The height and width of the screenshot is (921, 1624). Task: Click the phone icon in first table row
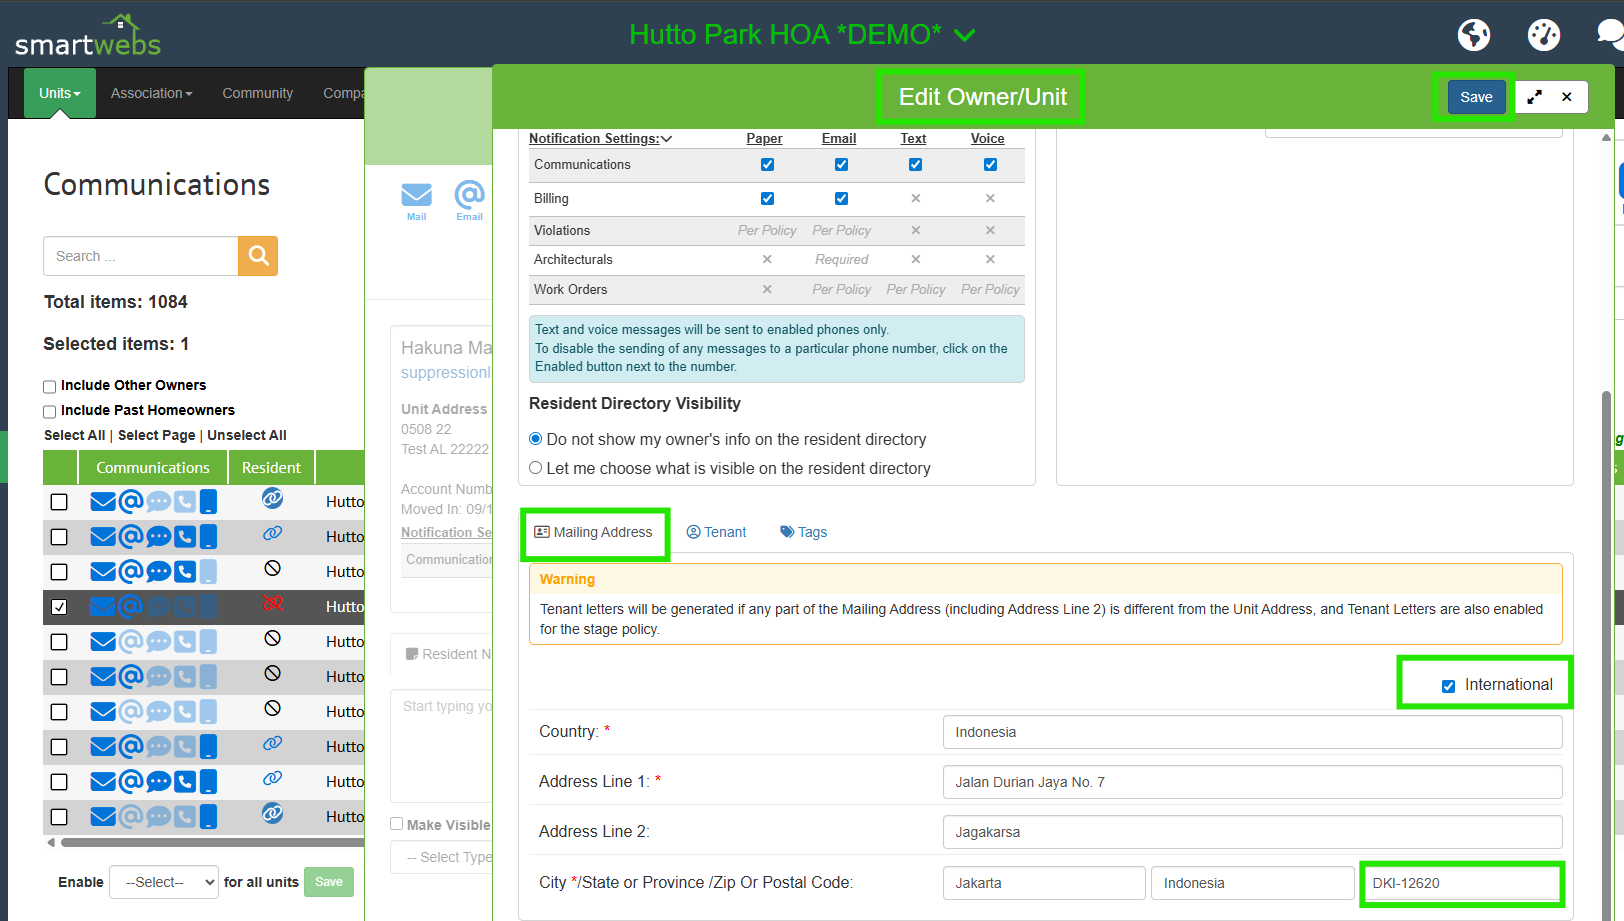(185, 502)
